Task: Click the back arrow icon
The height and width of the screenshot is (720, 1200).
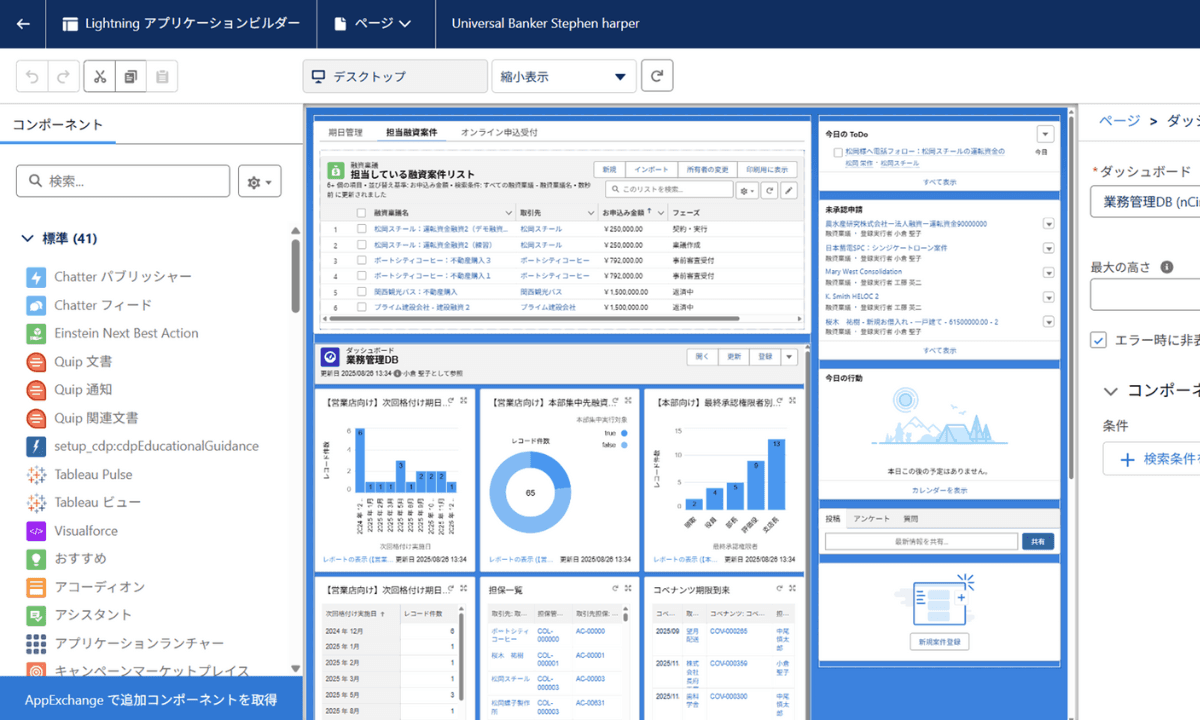Action: coord(23,23)
